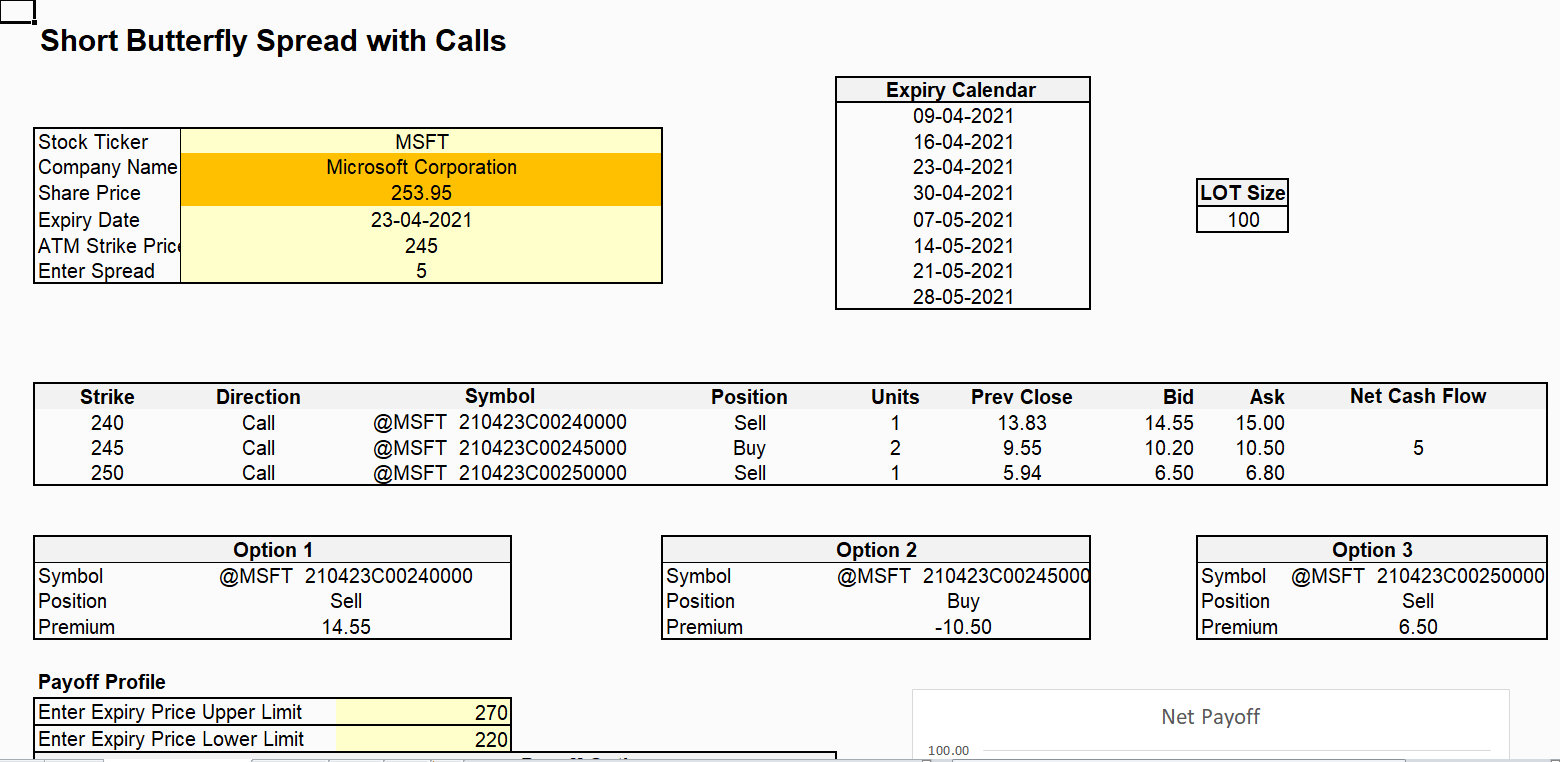Click the LOT Size value 100

(1243, 220)
